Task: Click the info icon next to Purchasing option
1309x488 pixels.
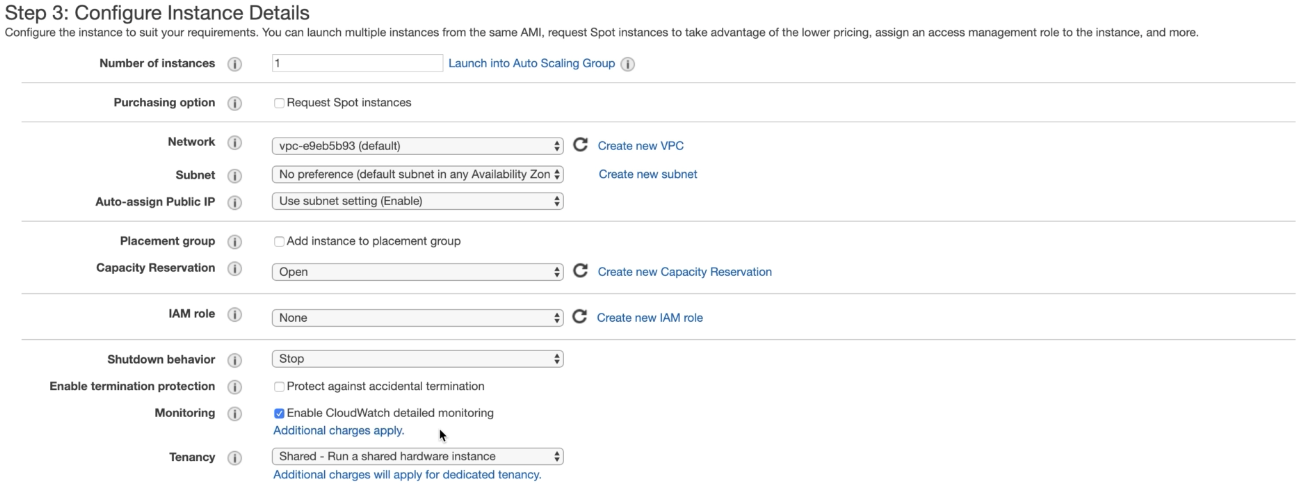Action: click(x=234, y=103)
